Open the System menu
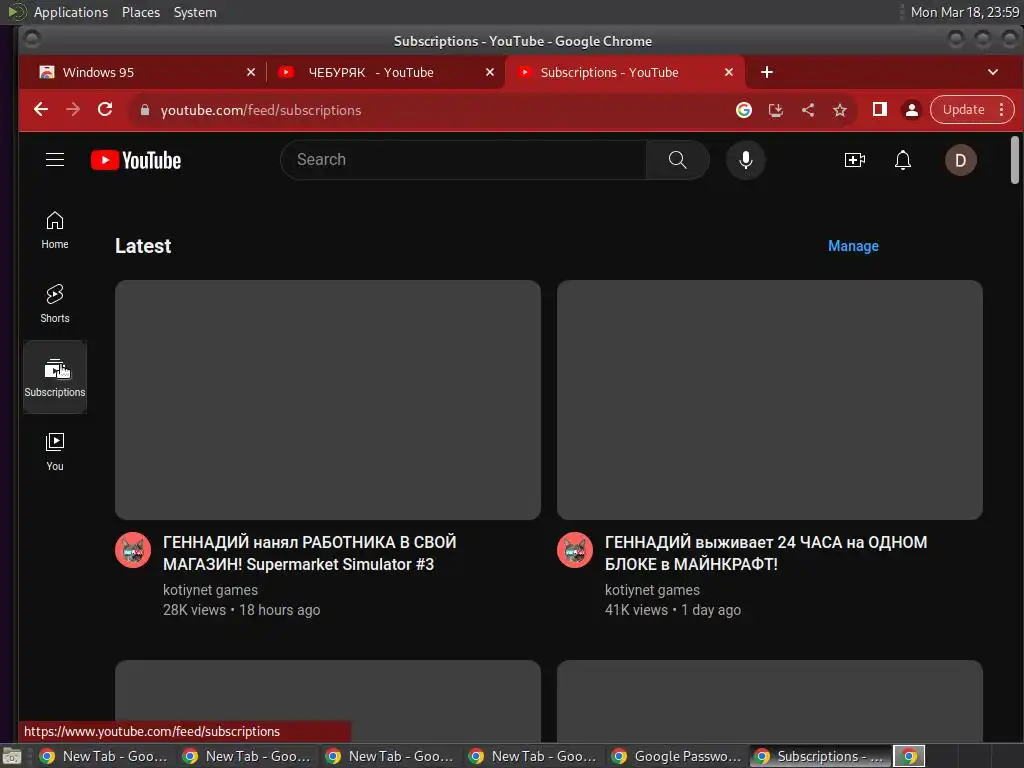 pos(195,12)
